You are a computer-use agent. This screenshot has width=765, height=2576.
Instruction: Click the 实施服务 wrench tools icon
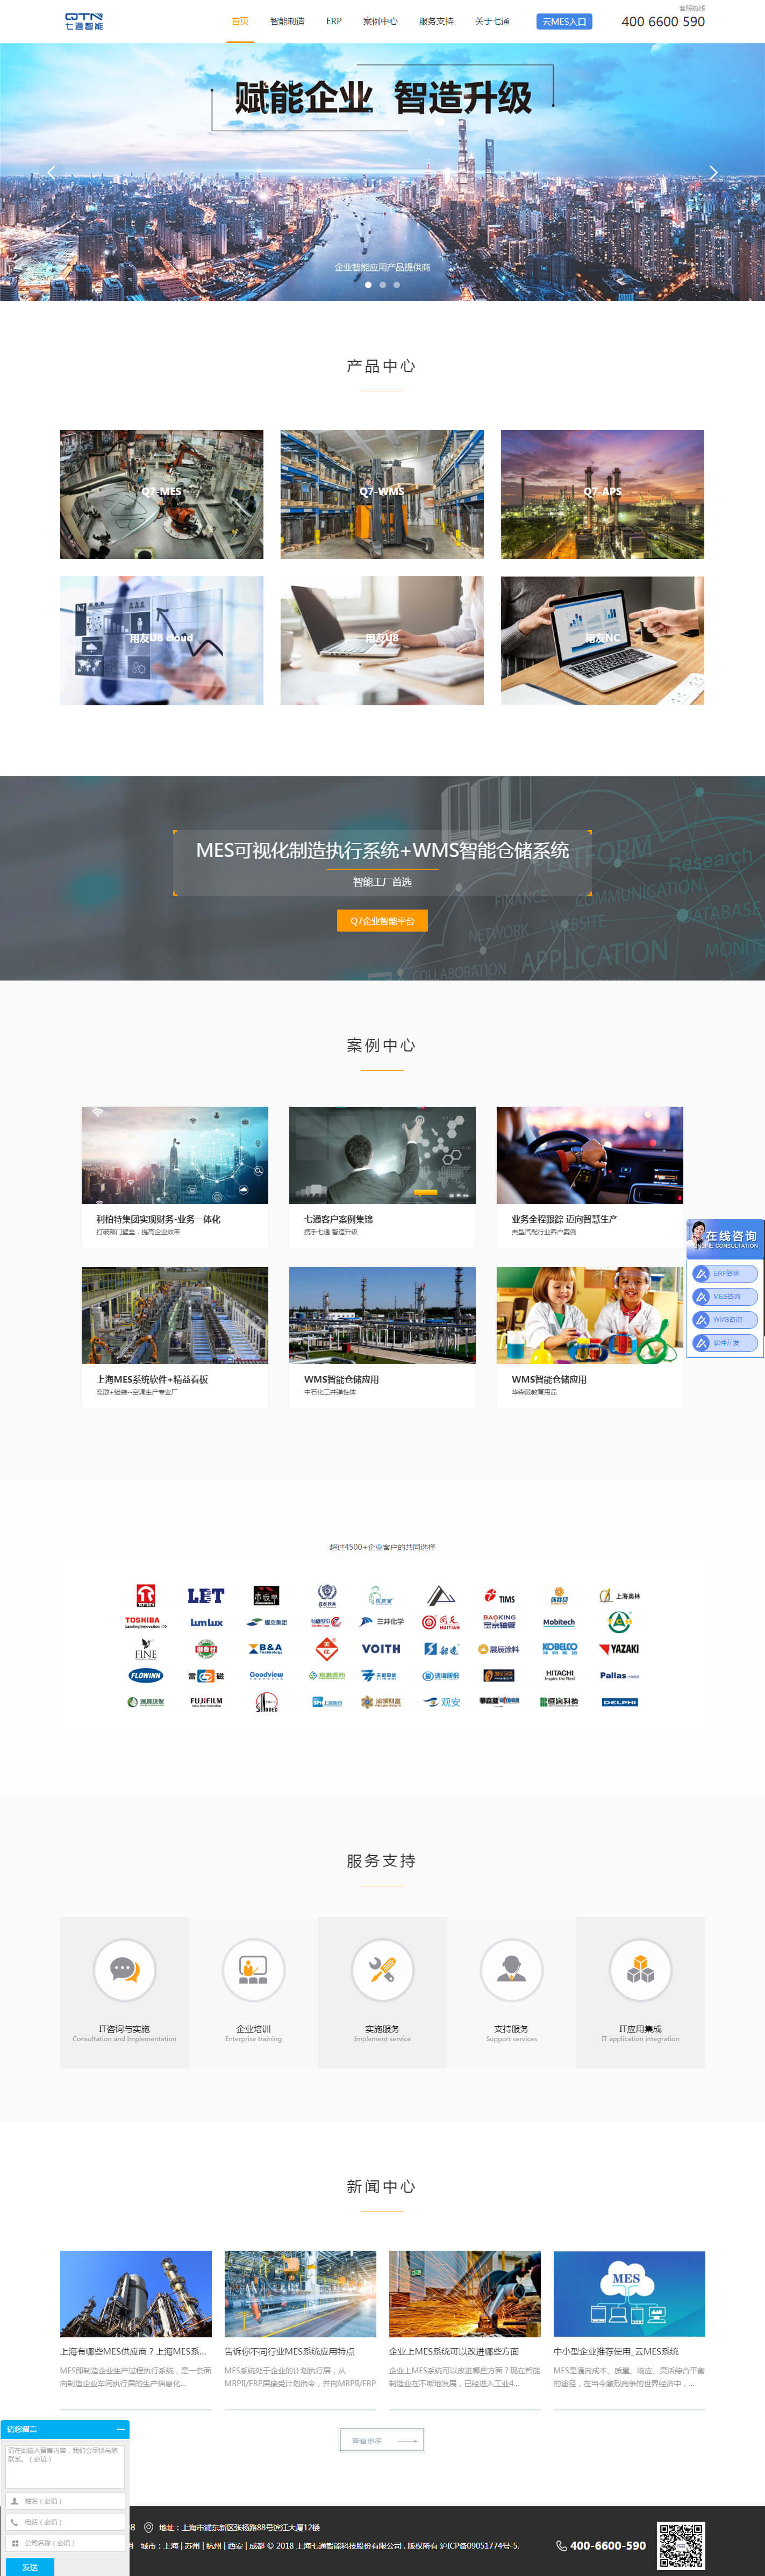(x=382, y=1969)
